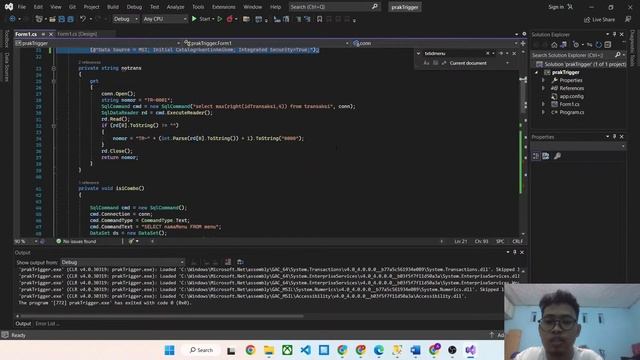
Task: Toggle Match Case in the find box
Action: pyautogui.click(x=426, y=63)
